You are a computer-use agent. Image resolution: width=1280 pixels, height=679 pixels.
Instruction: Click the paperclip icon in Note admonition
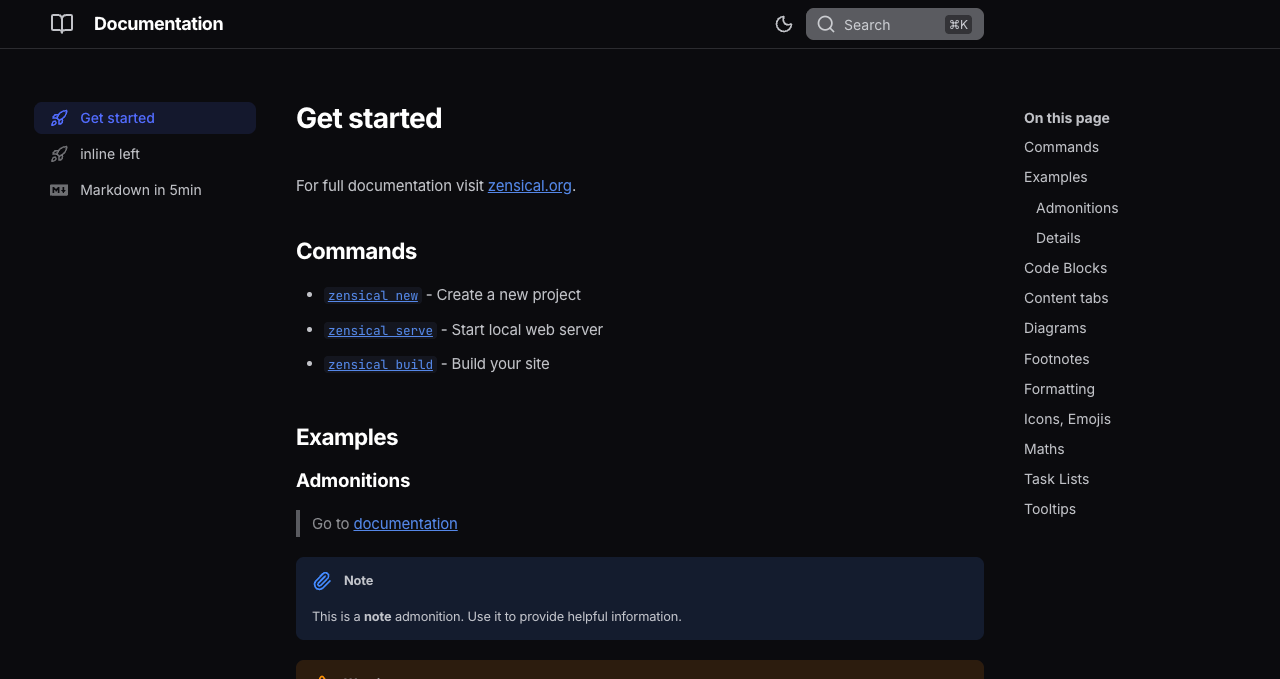[322, 581]
